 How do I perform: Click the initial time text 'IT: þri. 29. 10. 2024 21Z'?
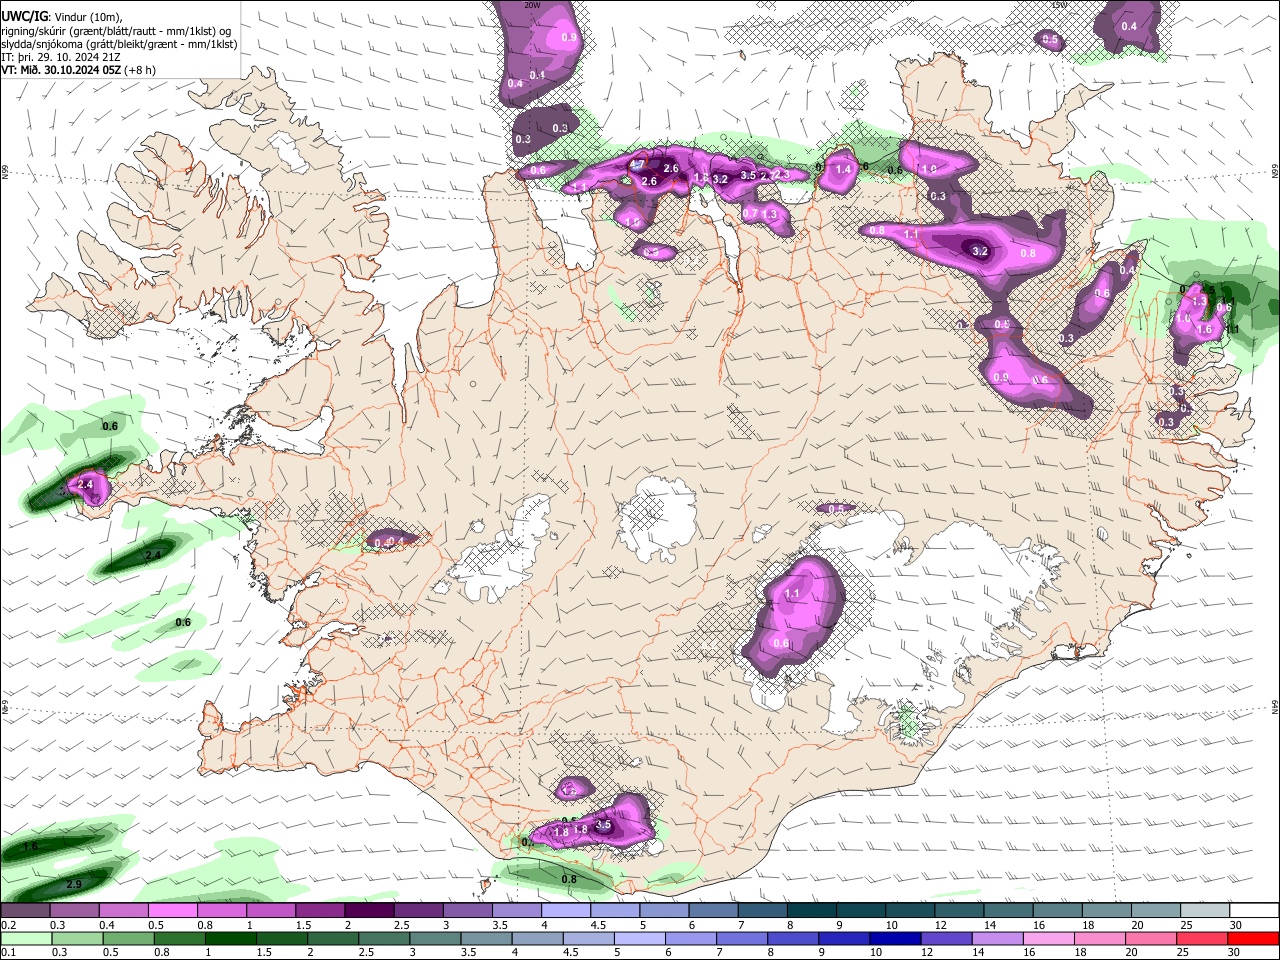[61, 57]
